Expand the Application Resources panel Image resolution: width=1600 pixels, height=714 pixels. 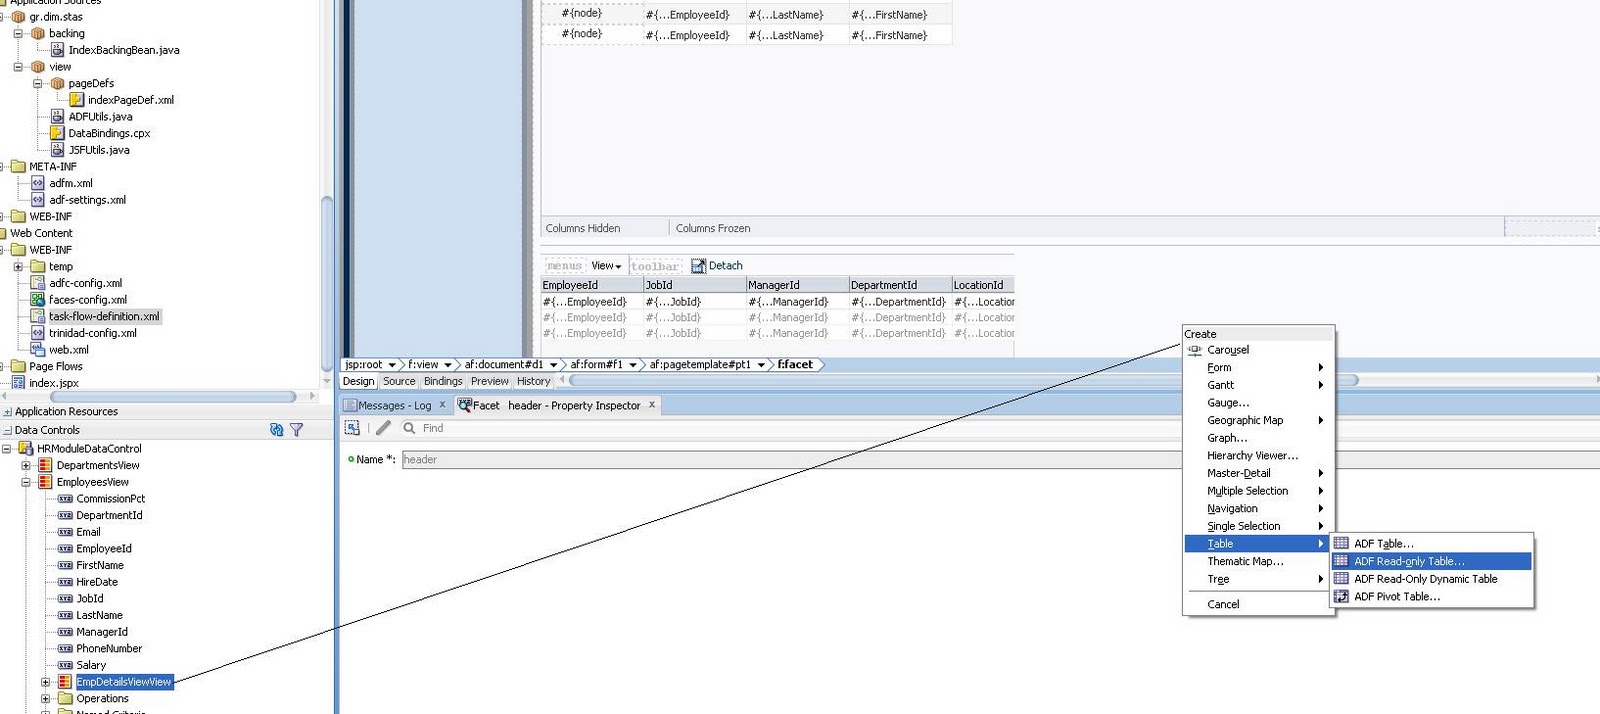[8, 412]
